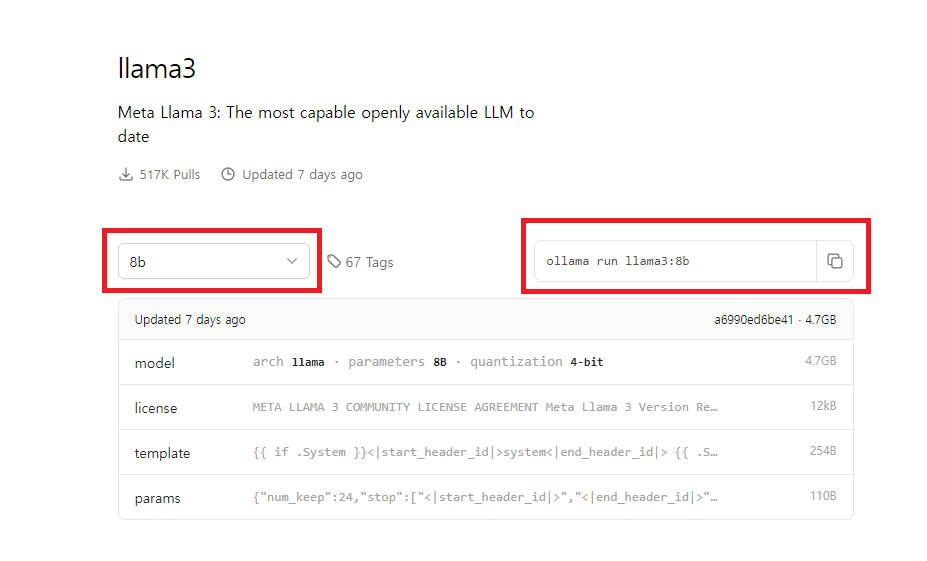
Task: Copy the ollama run command
Action: click(x=834, y=261)
